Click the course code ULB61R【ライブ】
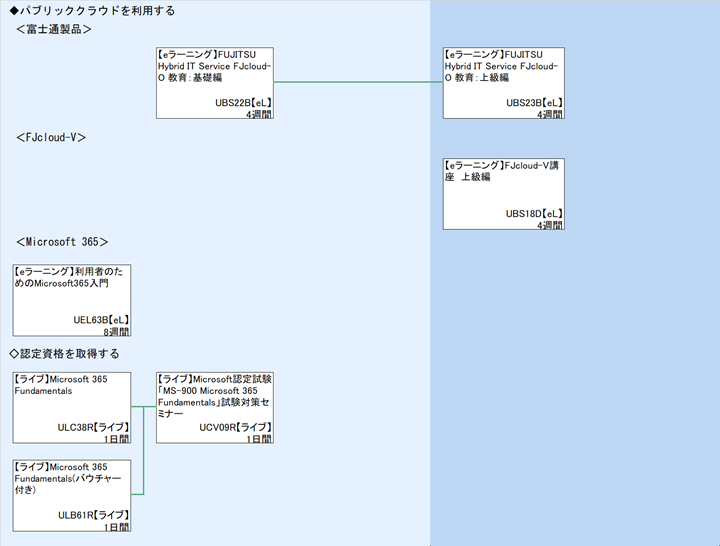This screenshot has width=720, height=546. pos(93,515)
